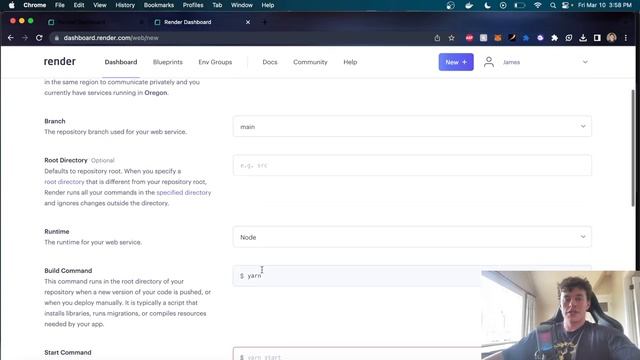Reload the page with the refresh icon
This screenshot has height=360, width=640.
pyautogui.click(x=39, y=38)
